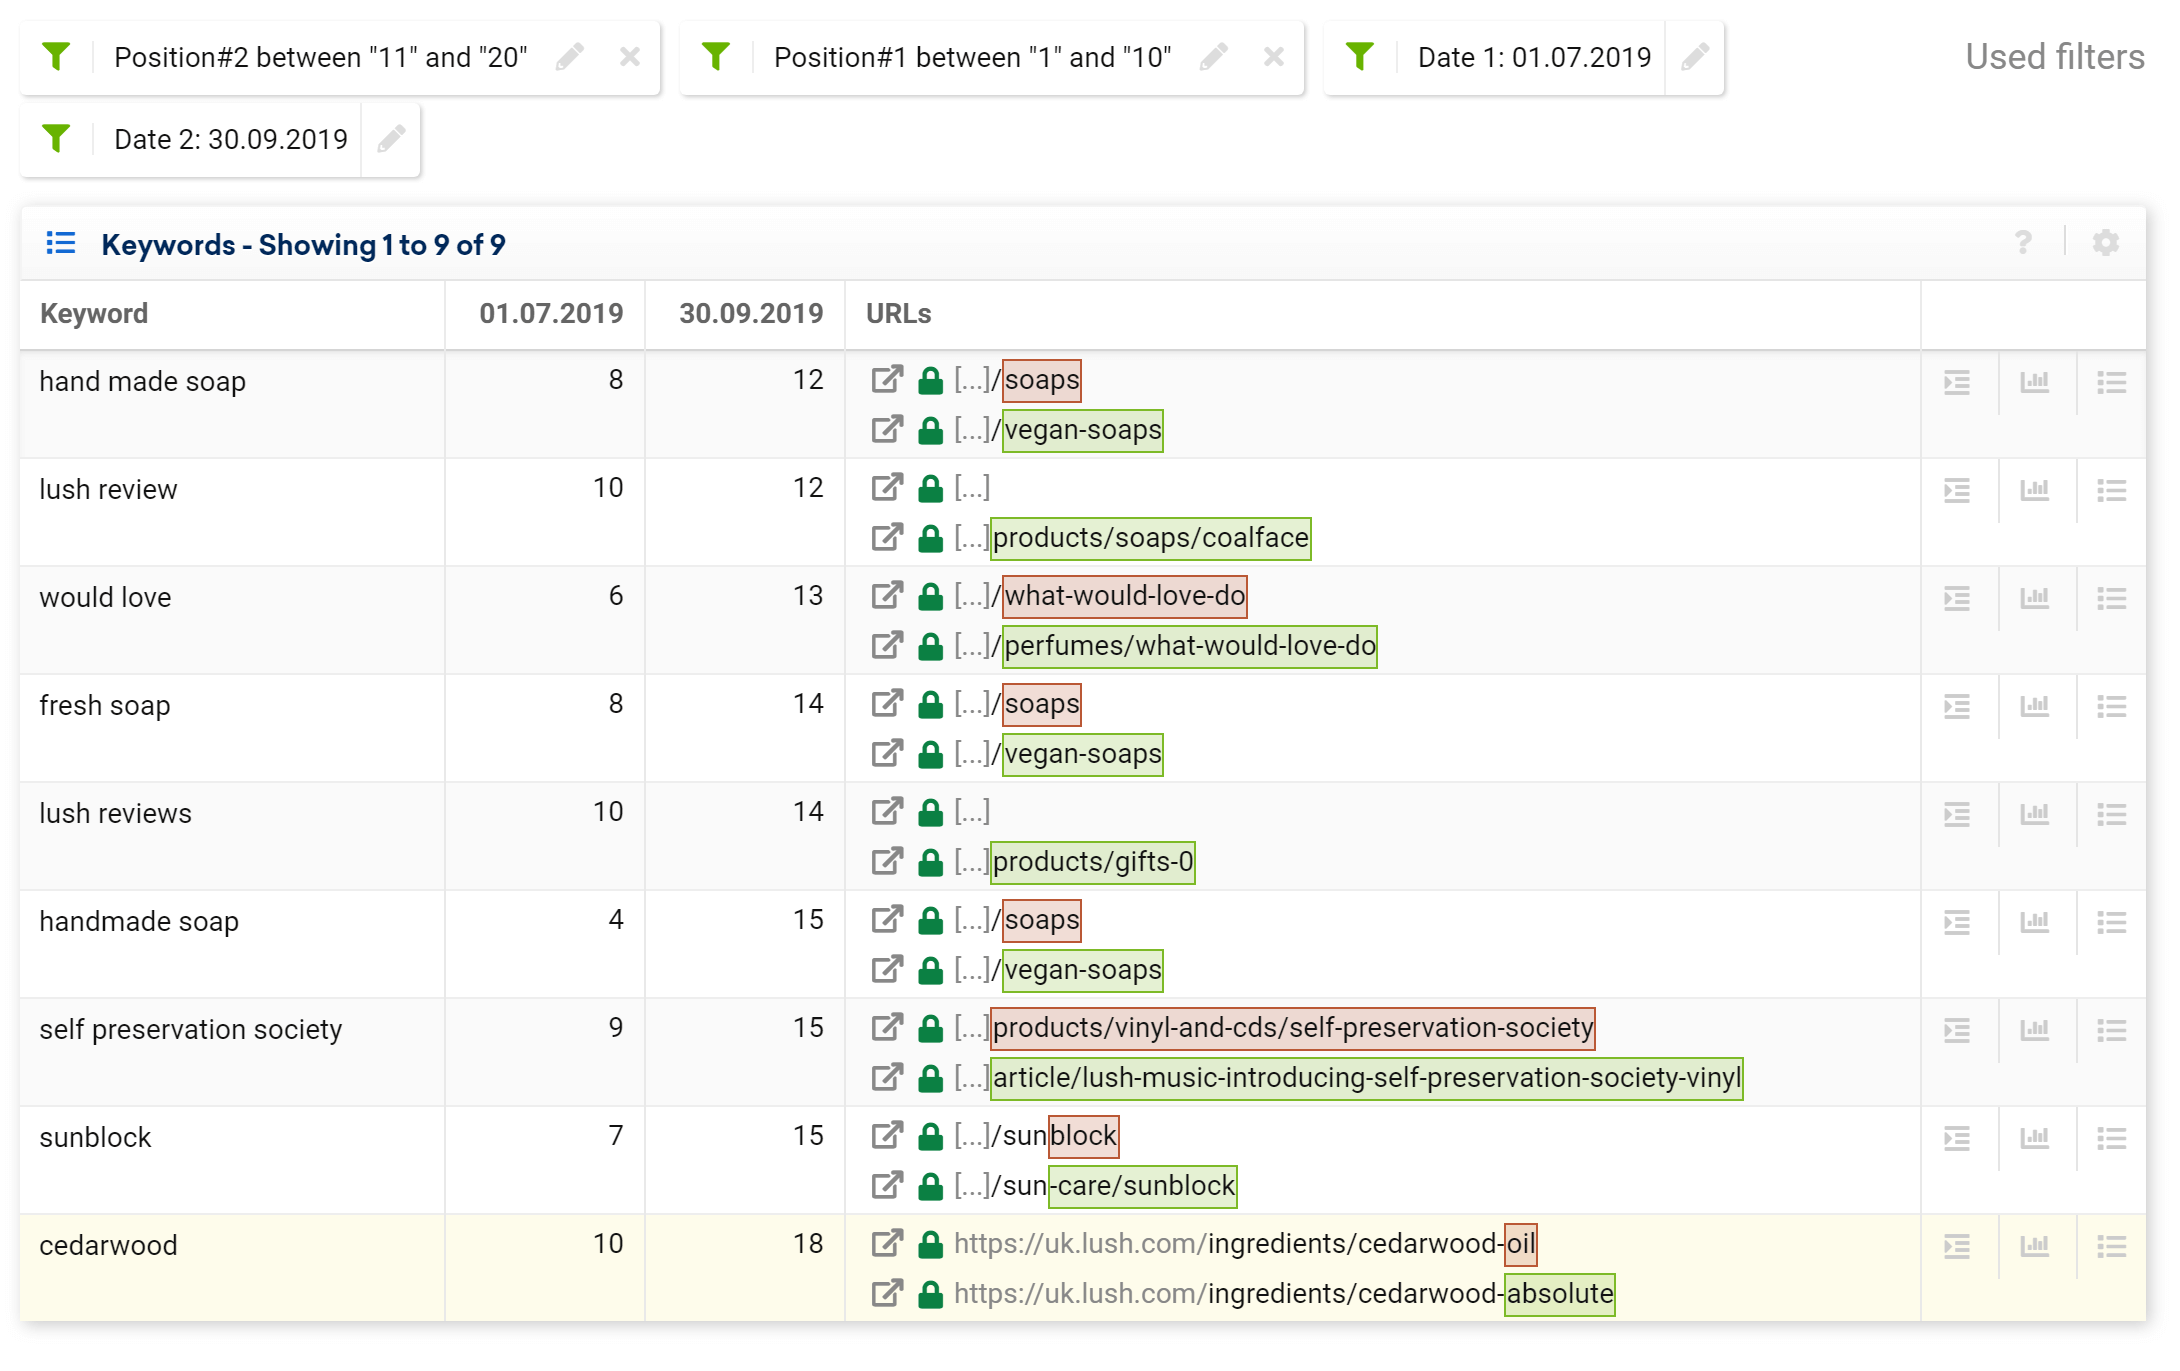Show SERP list for would love row
Viewport: 2180px width, 1371px height.
click(1957, 598)
